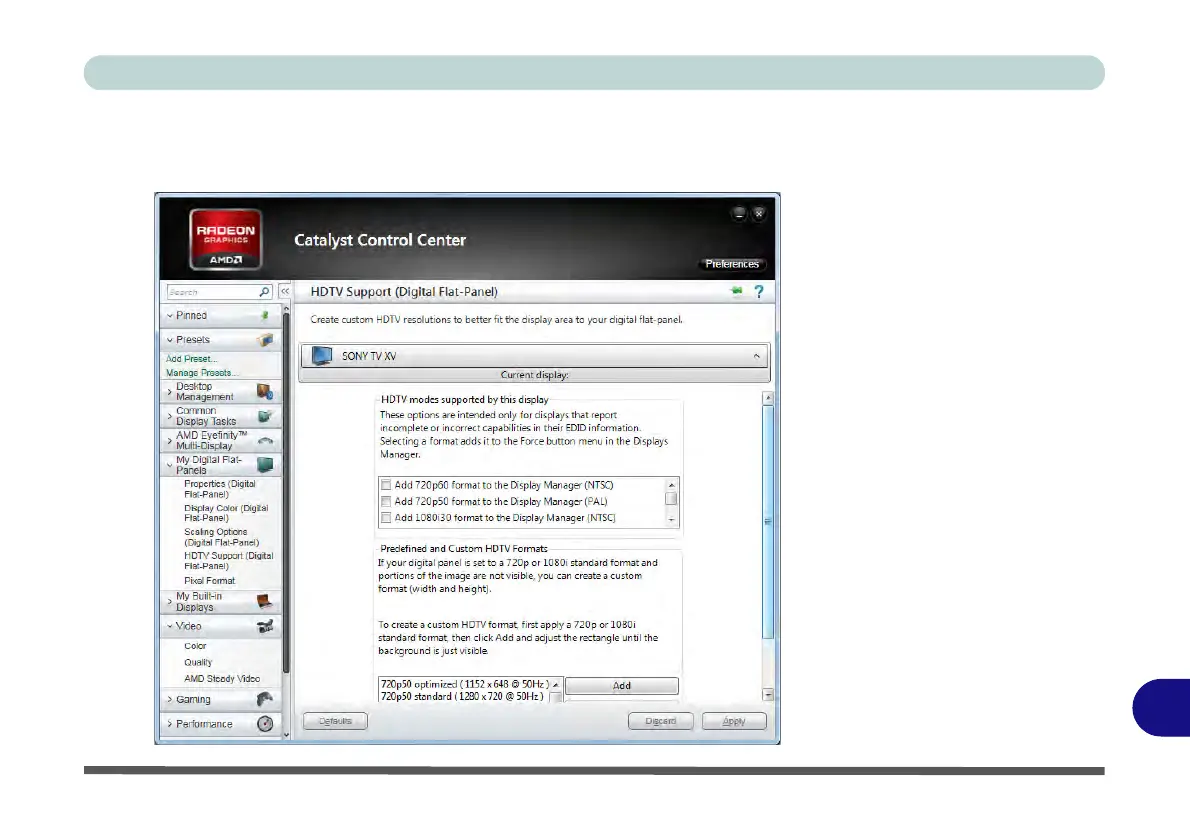Collapse the Video section
The image size is (1190, 838).
(170, 626)
